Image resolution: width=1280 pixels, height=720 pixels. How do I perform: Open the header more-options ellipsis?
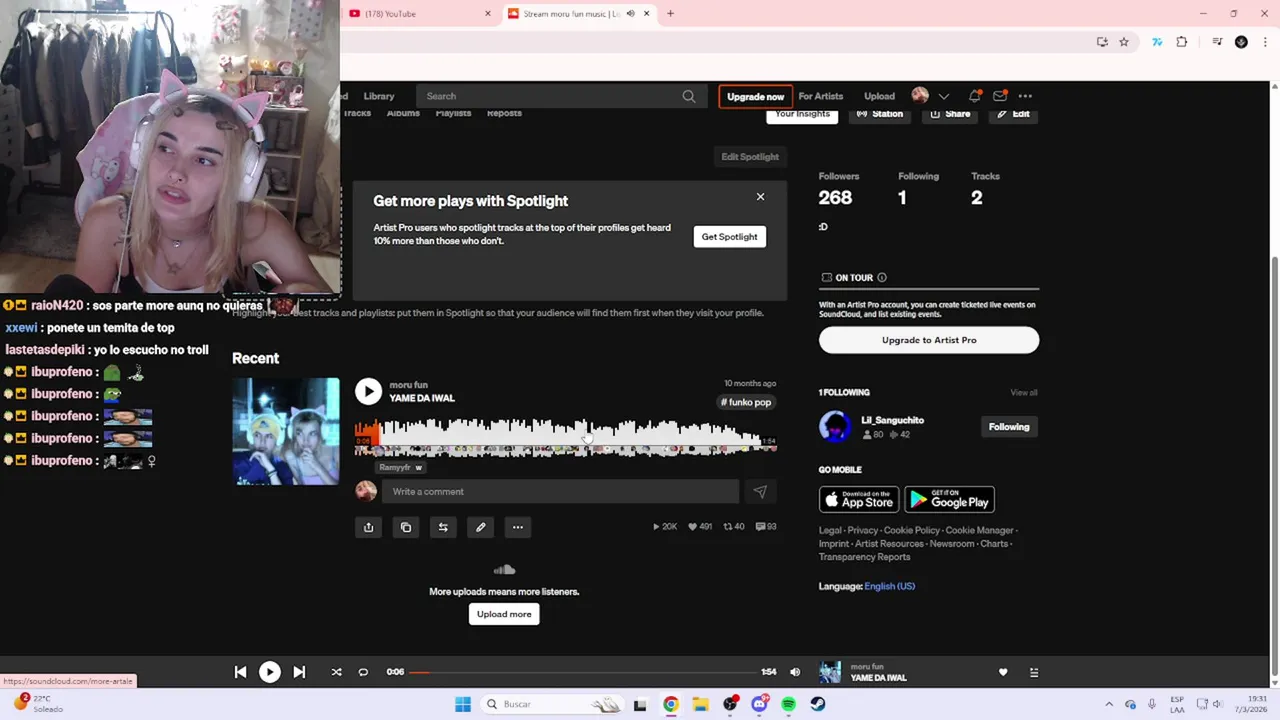pyautogui.click(x=1025, y=96)
